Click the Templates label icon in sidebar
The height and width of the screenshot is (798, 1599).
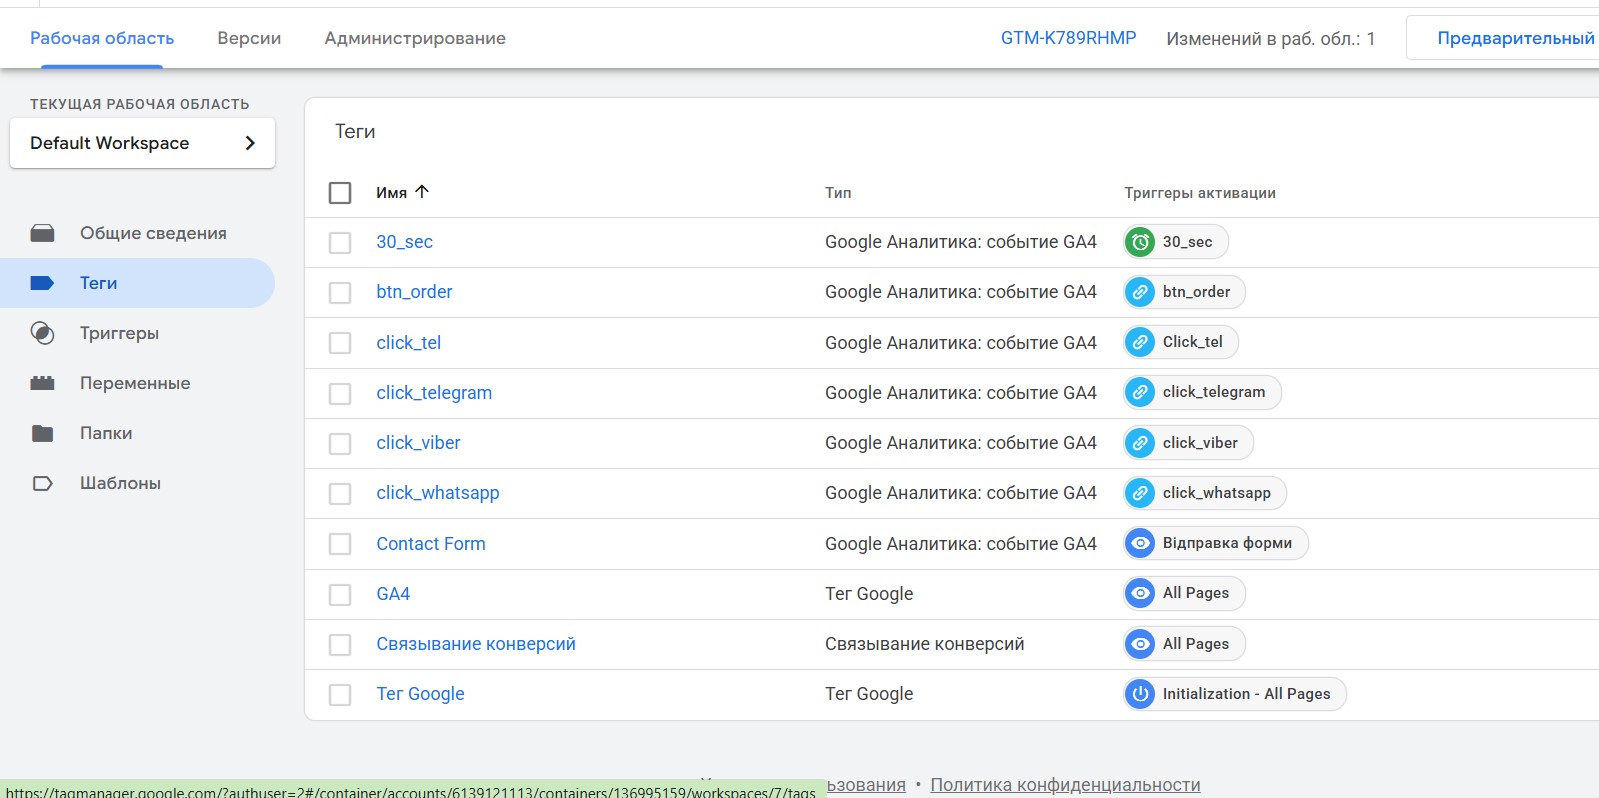tap(42, 483)
